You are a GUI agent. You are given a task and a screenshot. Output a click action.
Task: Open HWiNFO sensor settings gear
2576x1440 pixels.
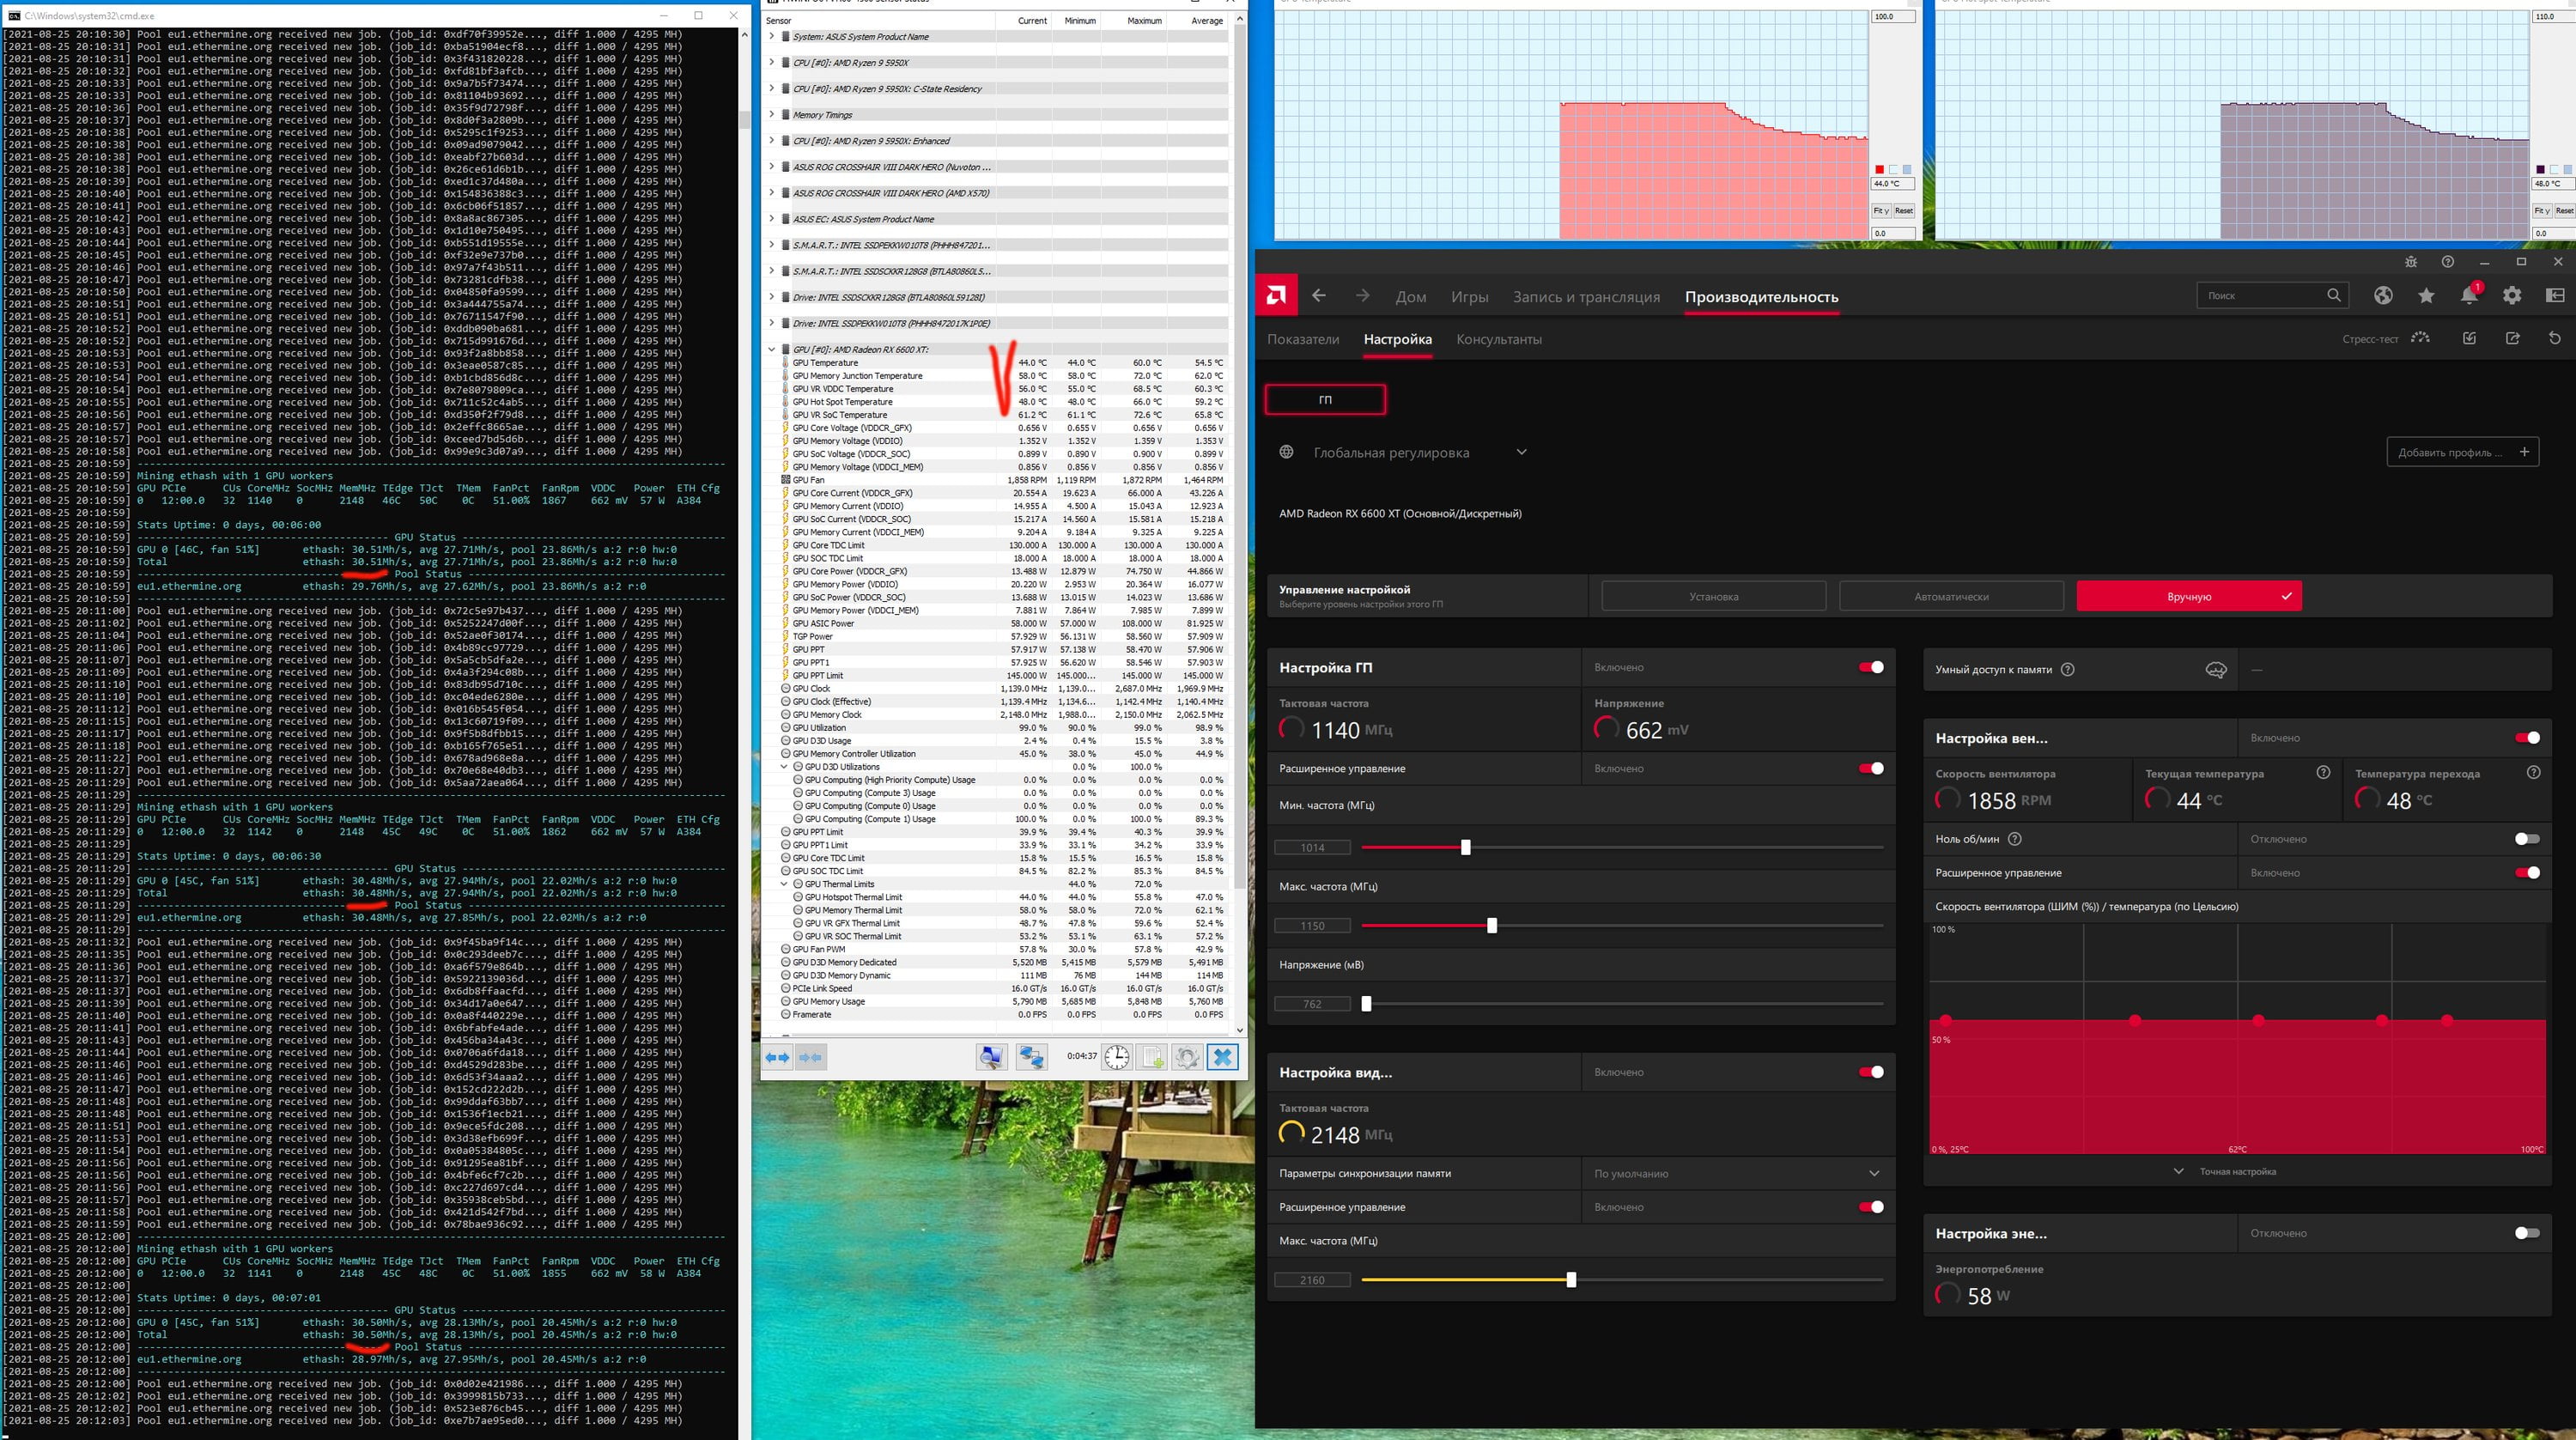click(1187, 1056)
